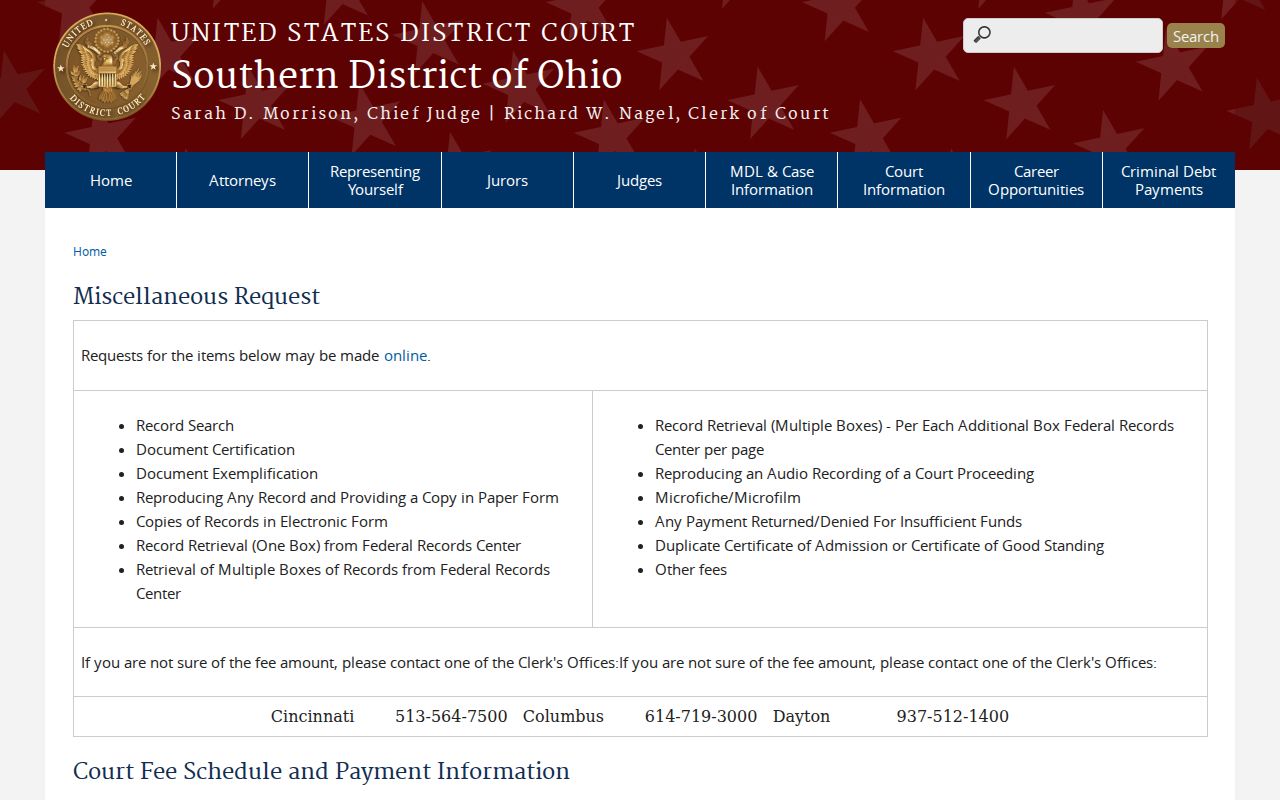Focus the site search input field
This screenshot has width=1280, height=800.
click(1062, 35)
